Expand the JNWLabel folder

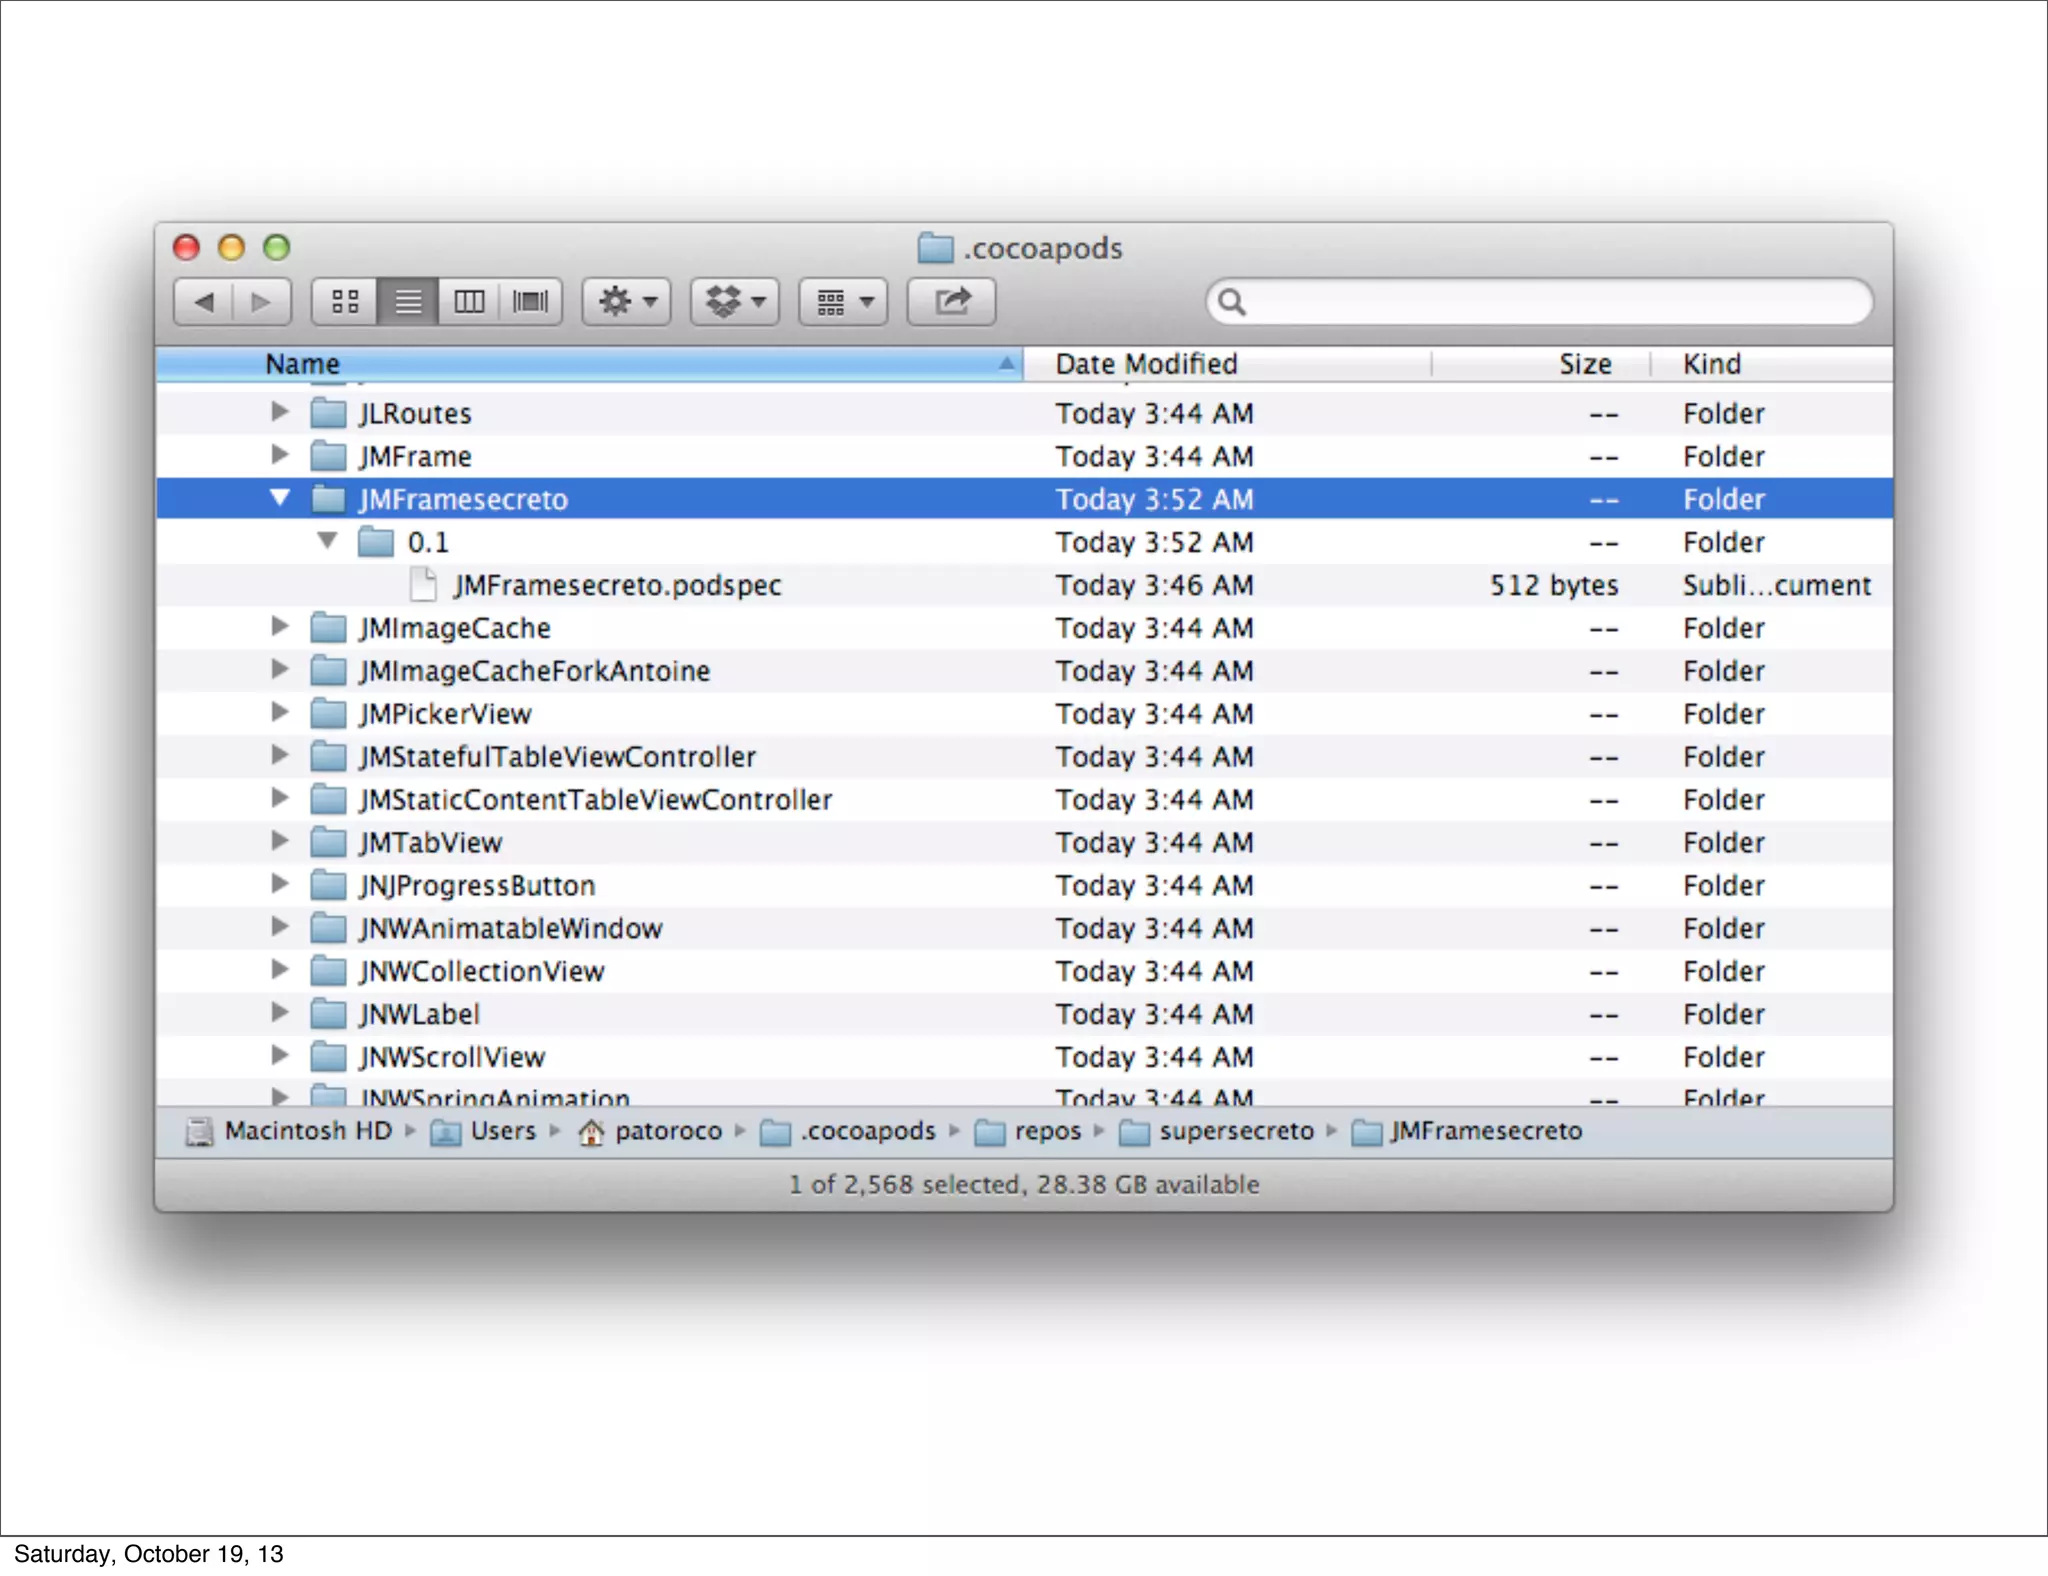[x=280, y=1013]
